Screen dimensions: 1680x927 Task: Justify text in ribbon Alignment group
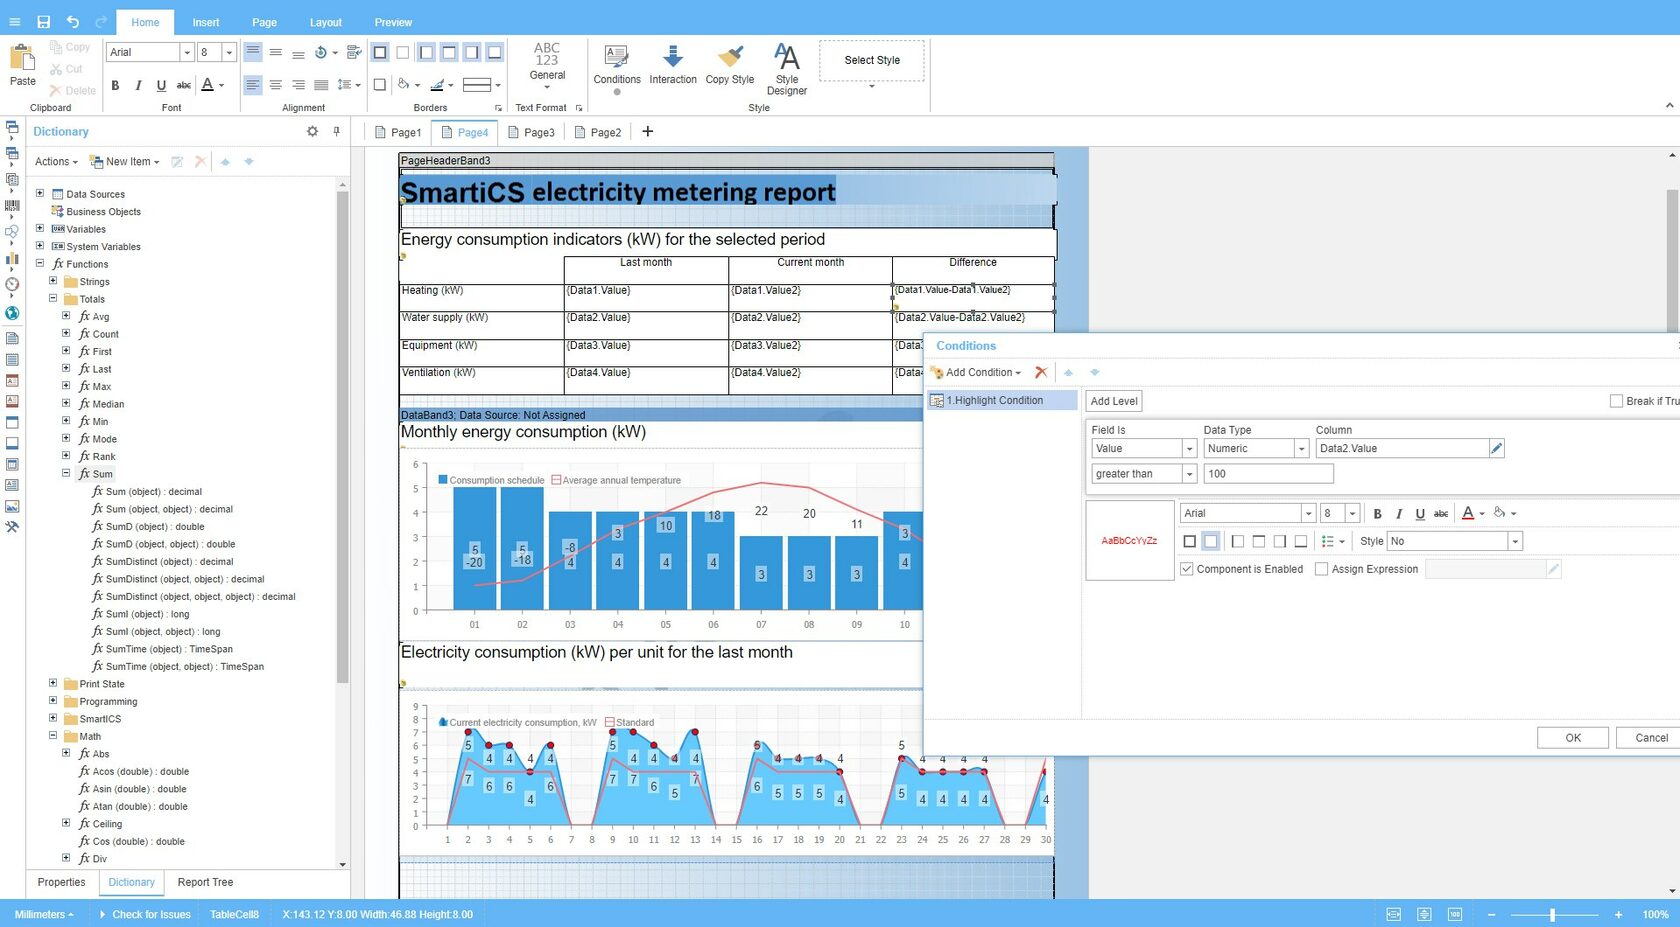pos(321,85)
